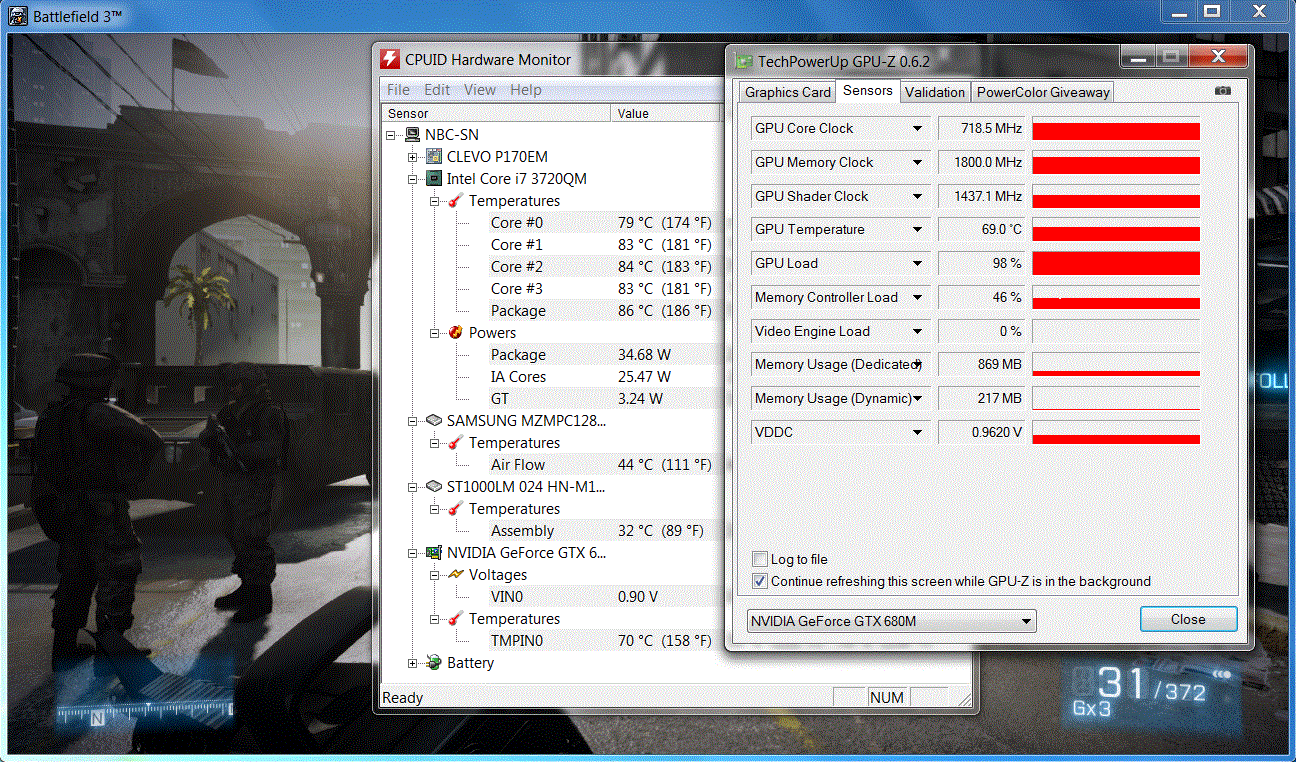Collapse the ST1000LM 024 node

click(x=413, y=487)
